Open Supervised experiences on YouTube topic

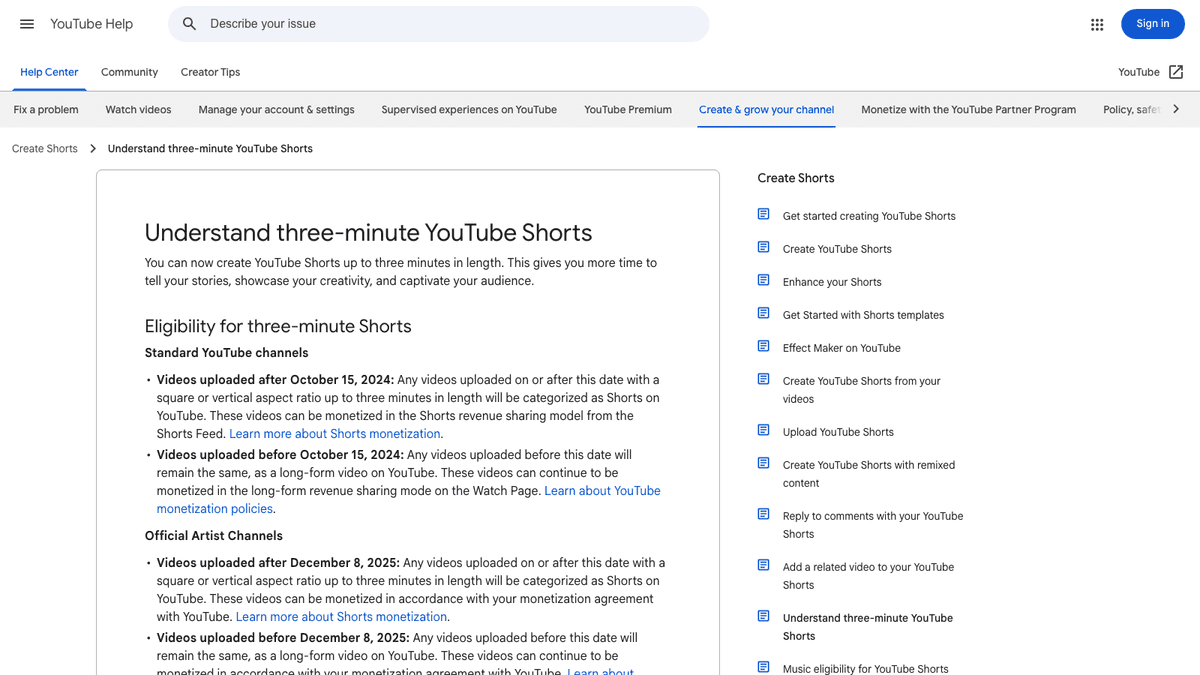click(x=469, y=110)
